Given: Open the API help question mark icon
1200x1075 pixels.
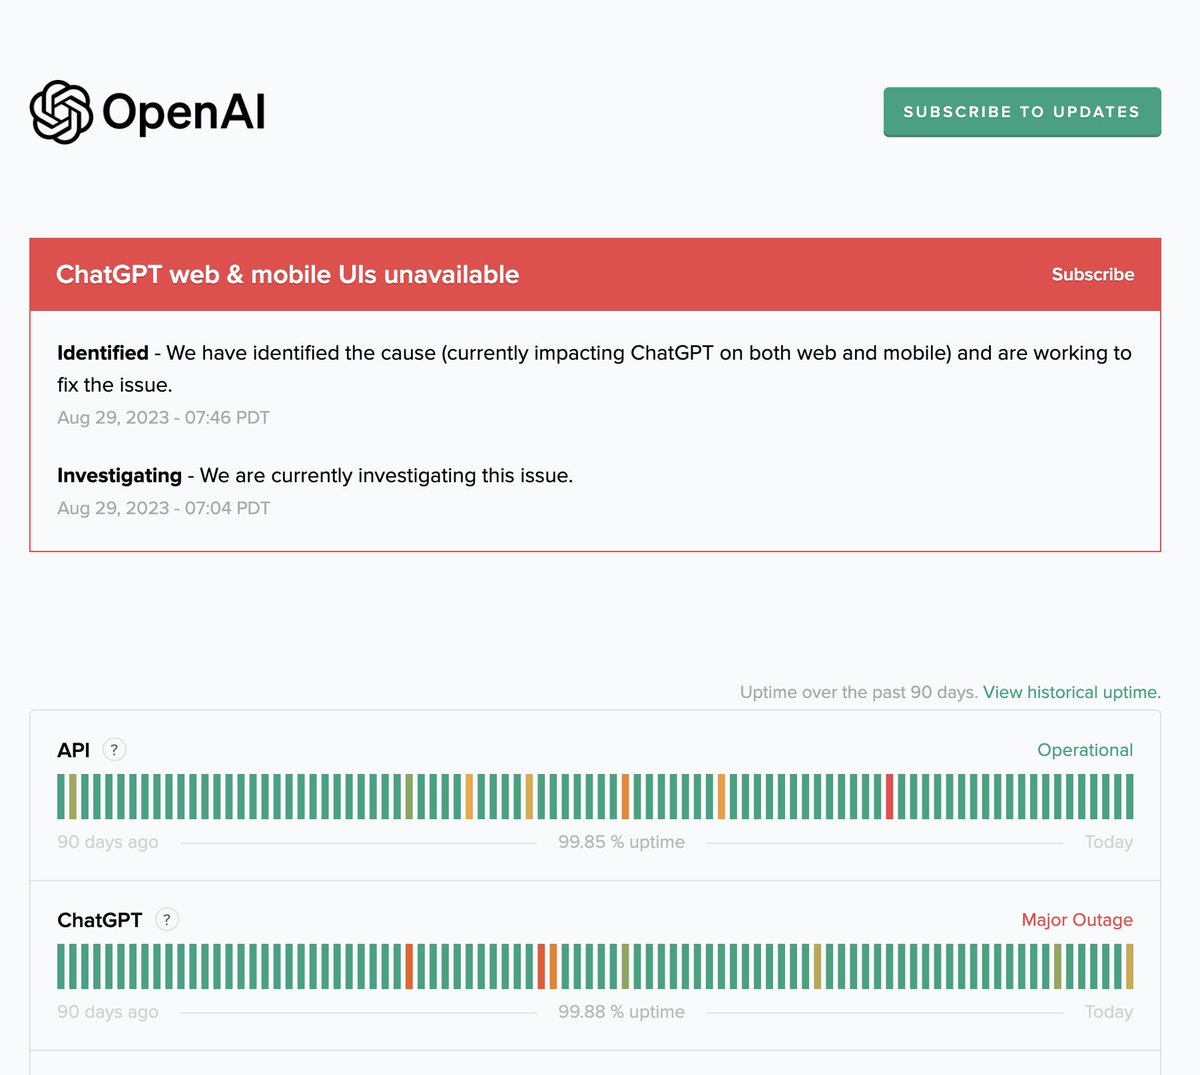Looking at the screenshot, I should click(x=114, y=750).
